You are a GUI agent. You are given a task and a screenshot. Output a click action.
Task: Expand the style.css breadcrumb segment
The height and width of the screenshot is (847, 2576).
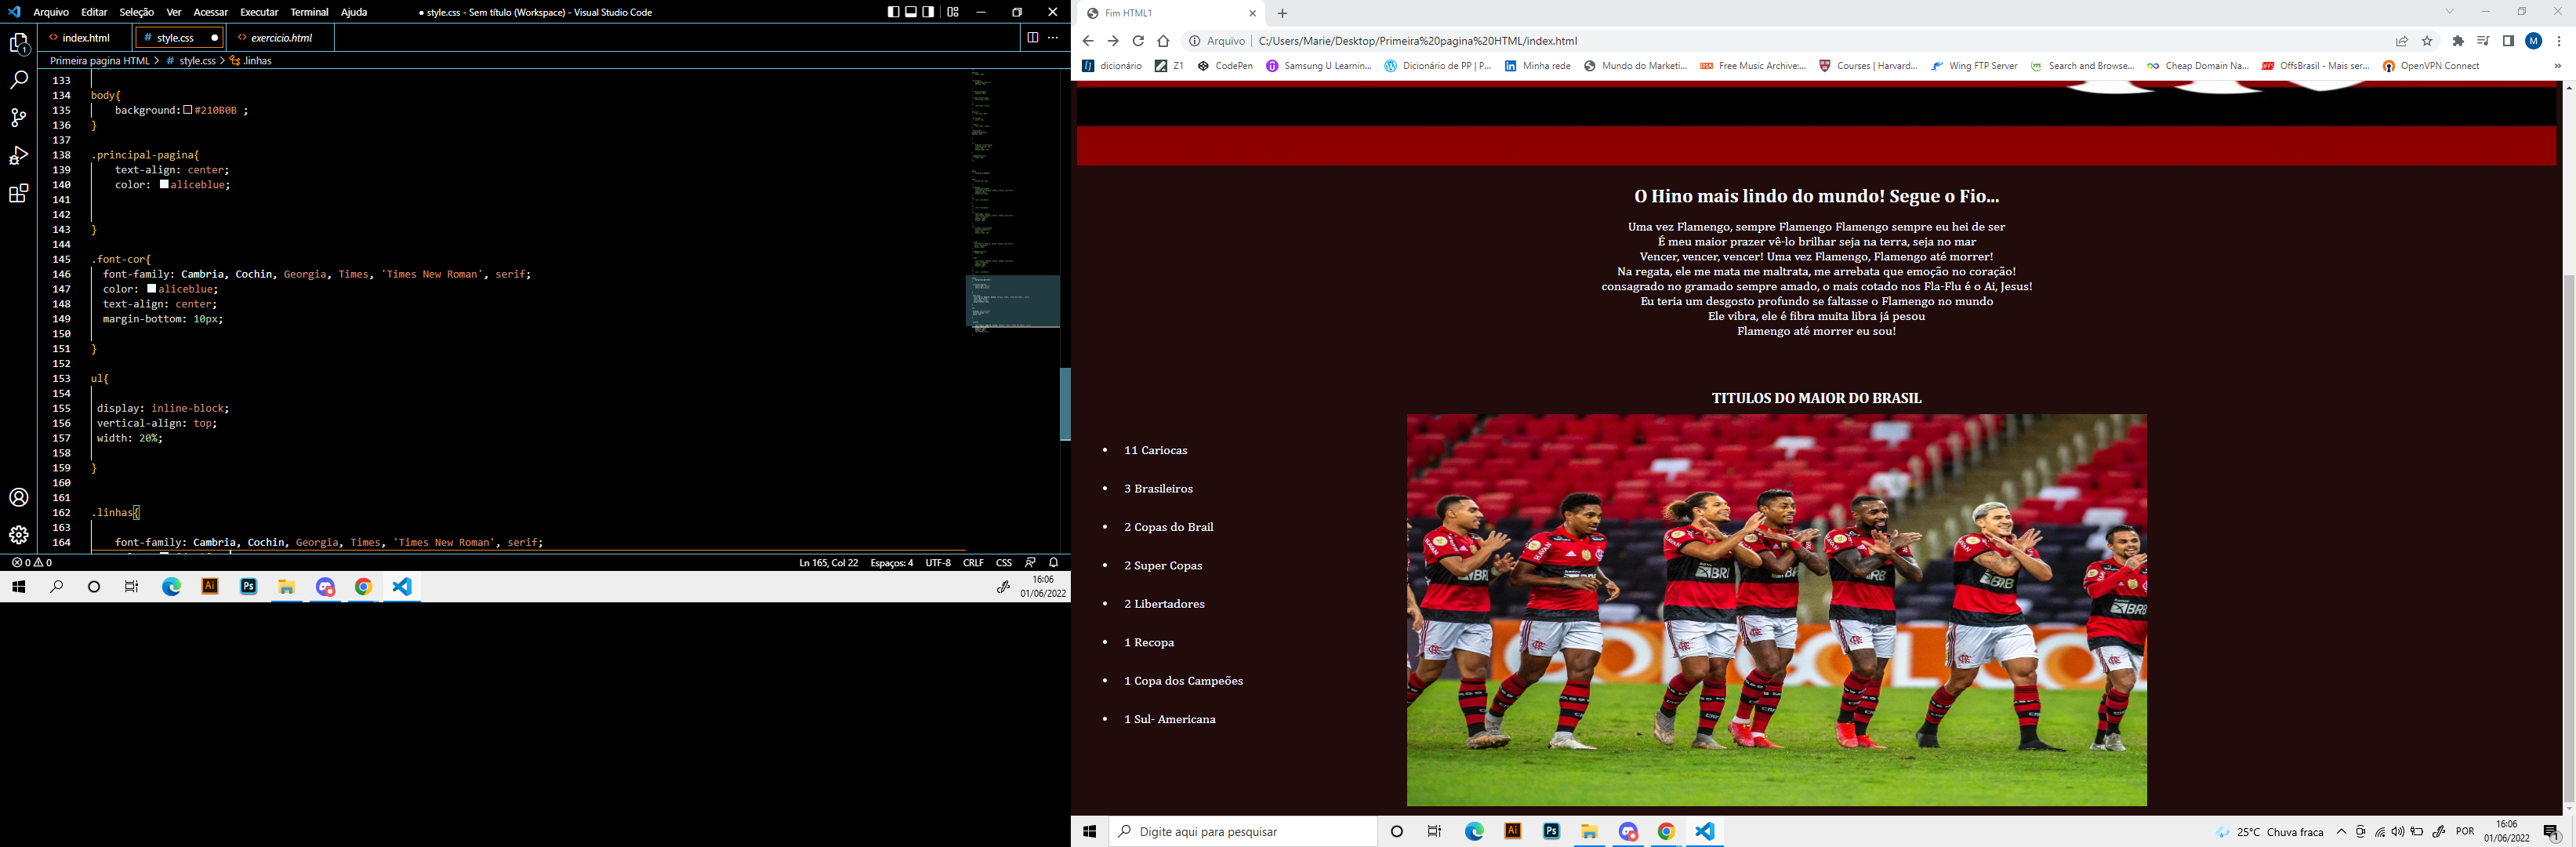[191, 61]
